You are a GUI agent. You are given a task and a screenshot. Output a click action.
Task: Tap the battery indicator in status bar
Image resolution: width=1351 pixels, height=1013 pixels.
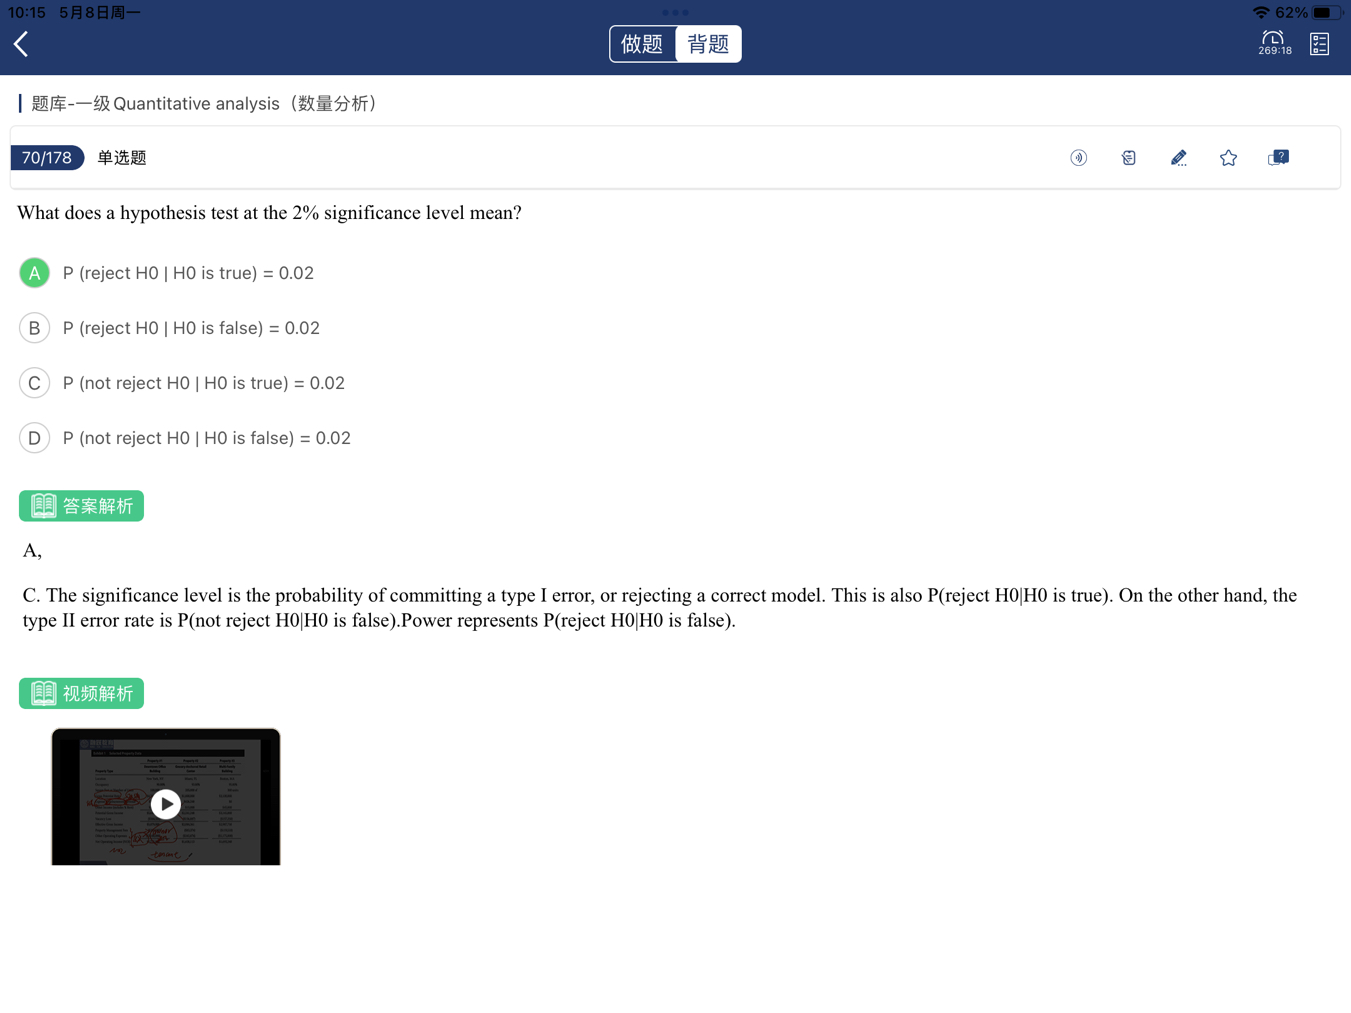coord(1326,13)
